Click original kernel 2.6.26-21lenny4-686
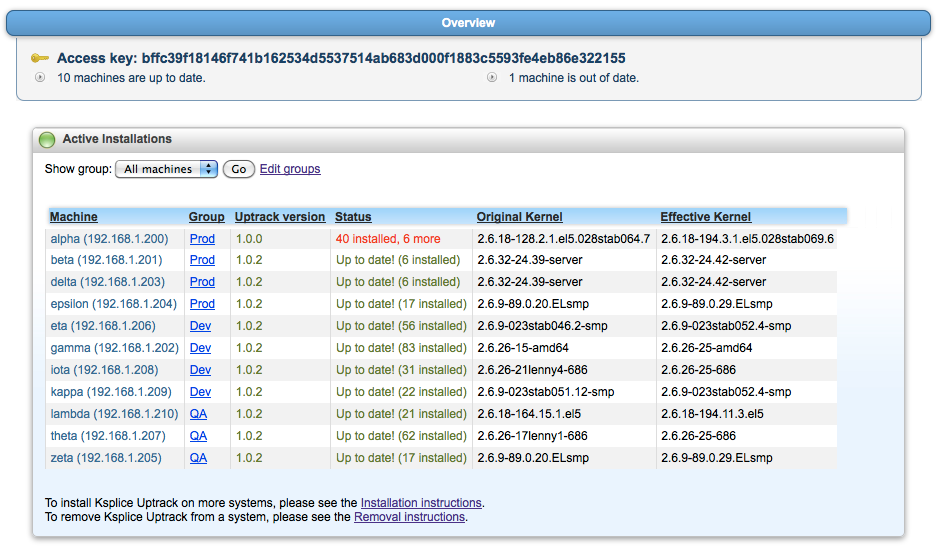Screen dimensions: 938x551 click(x=532, y=370)
